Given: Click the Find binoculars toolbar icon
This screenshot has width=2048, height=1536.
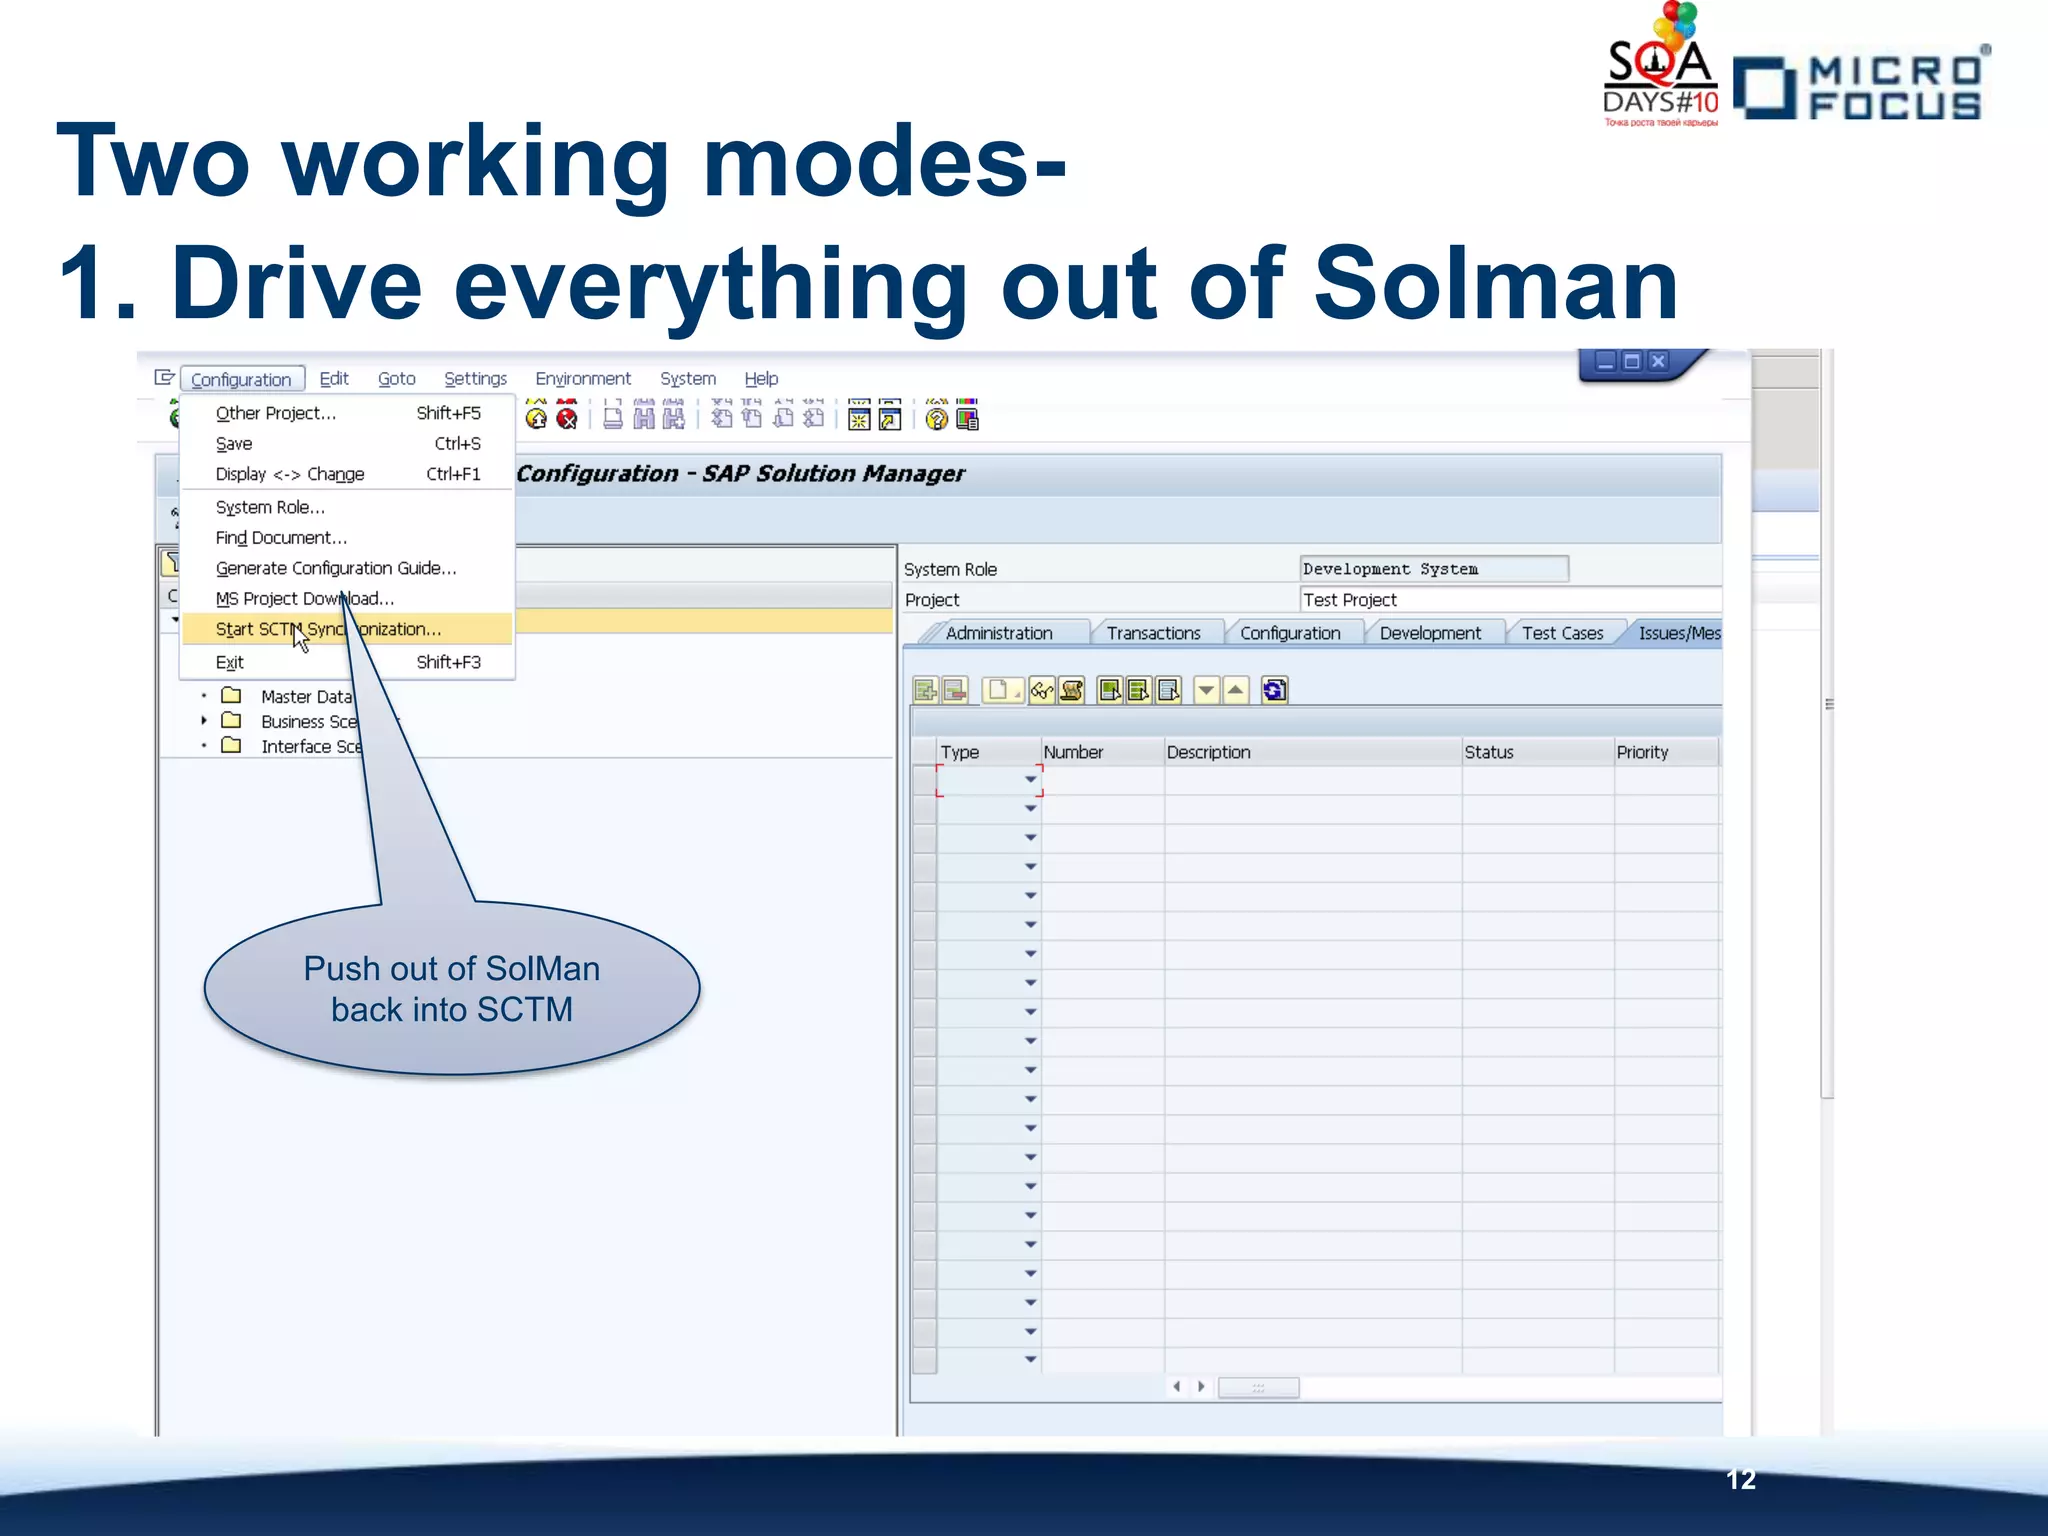Looking at the screenshot, I should click(x=644, y=418).
